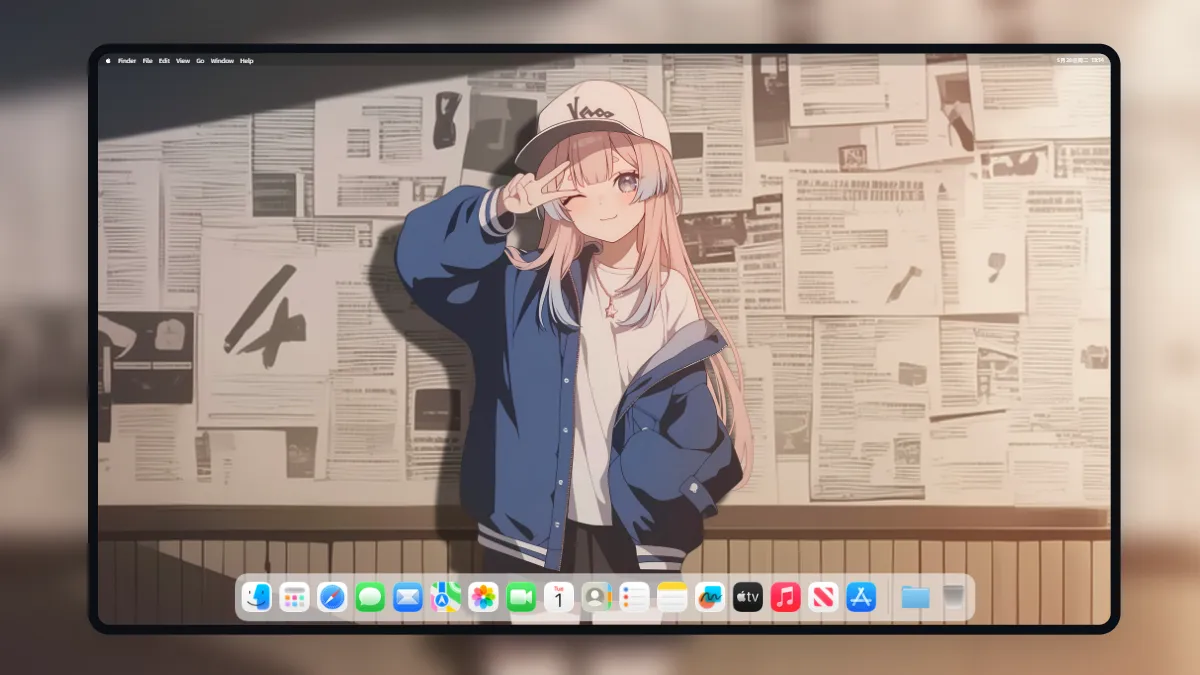The height and width of the screenshot is (675, 1200).
Task: Launch Apple TV from the dock
Action: pos(748,597)
